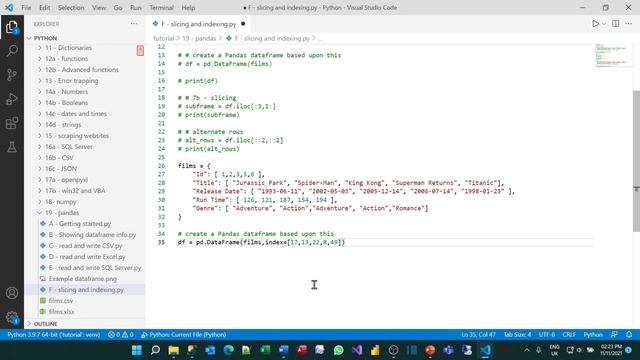The image size is (640, 360).
Task: Open films.xlsx in explorer
Action: pyautogui.click(x=85, y=312)
